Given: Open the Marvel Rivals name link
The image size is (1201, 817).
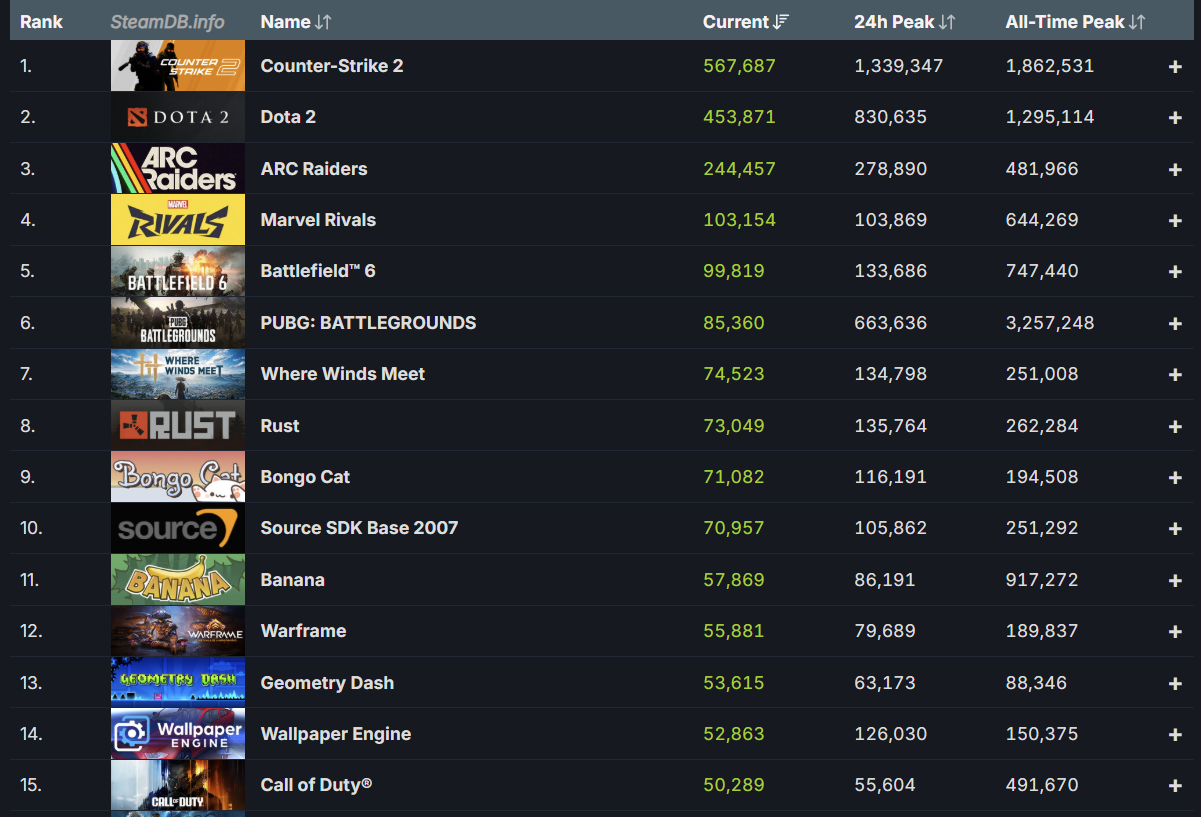Looking at the screenshot, I should point(318,220).
